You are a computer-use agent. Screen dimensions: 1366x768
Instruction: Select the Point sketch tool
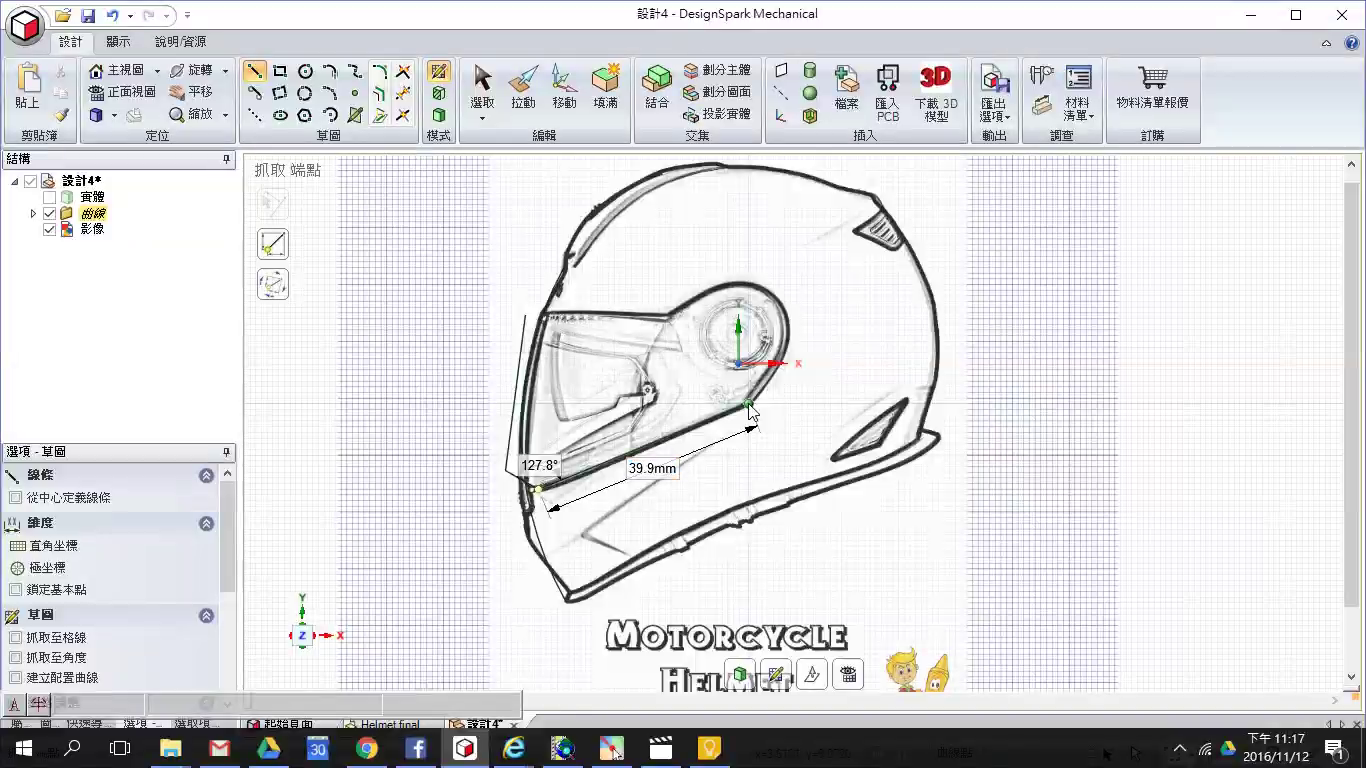tap(354, 93)
